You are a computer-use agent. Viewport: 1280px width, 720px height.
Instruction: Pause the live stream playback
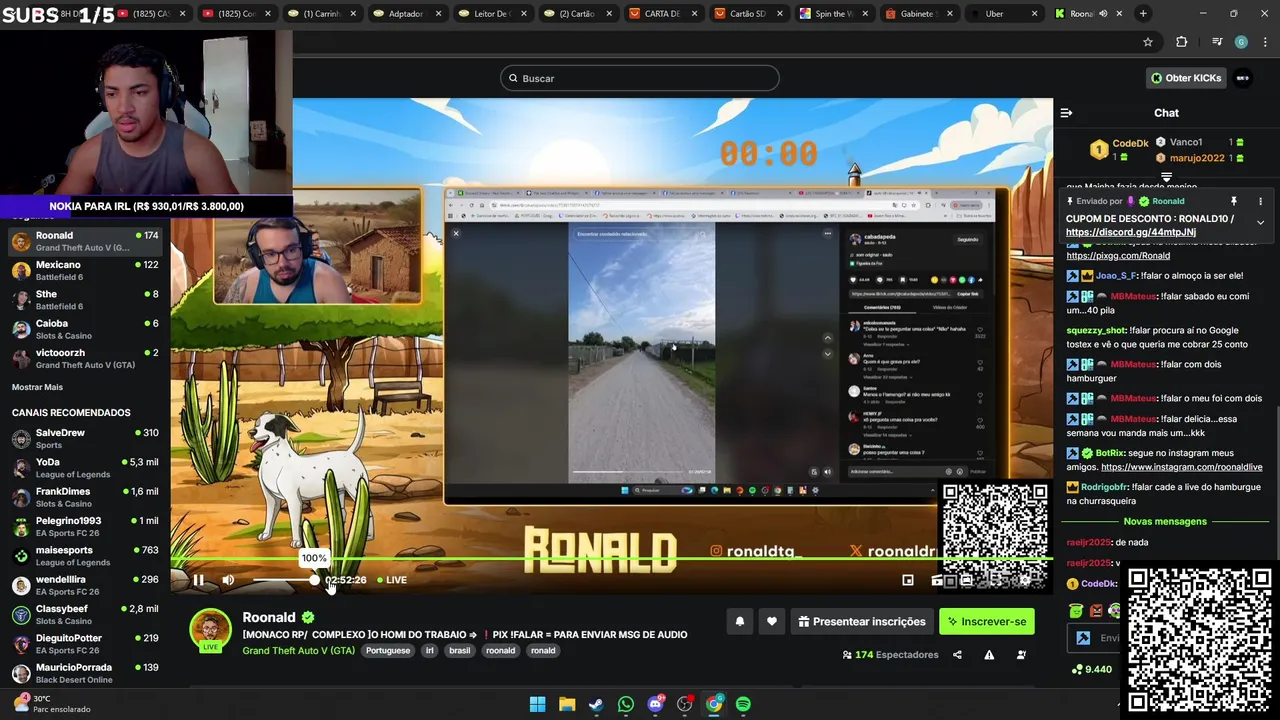point(198,580)
